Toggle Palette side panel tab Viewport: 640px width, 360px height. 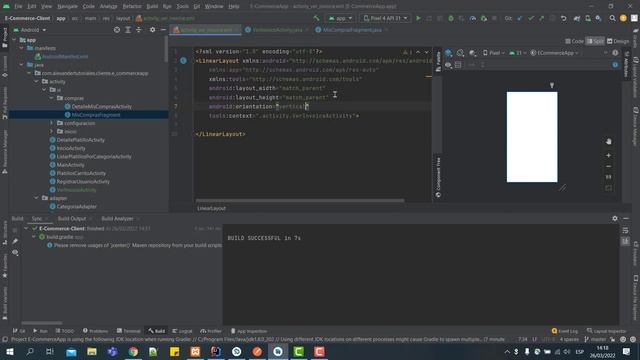[x=438, y=62]
